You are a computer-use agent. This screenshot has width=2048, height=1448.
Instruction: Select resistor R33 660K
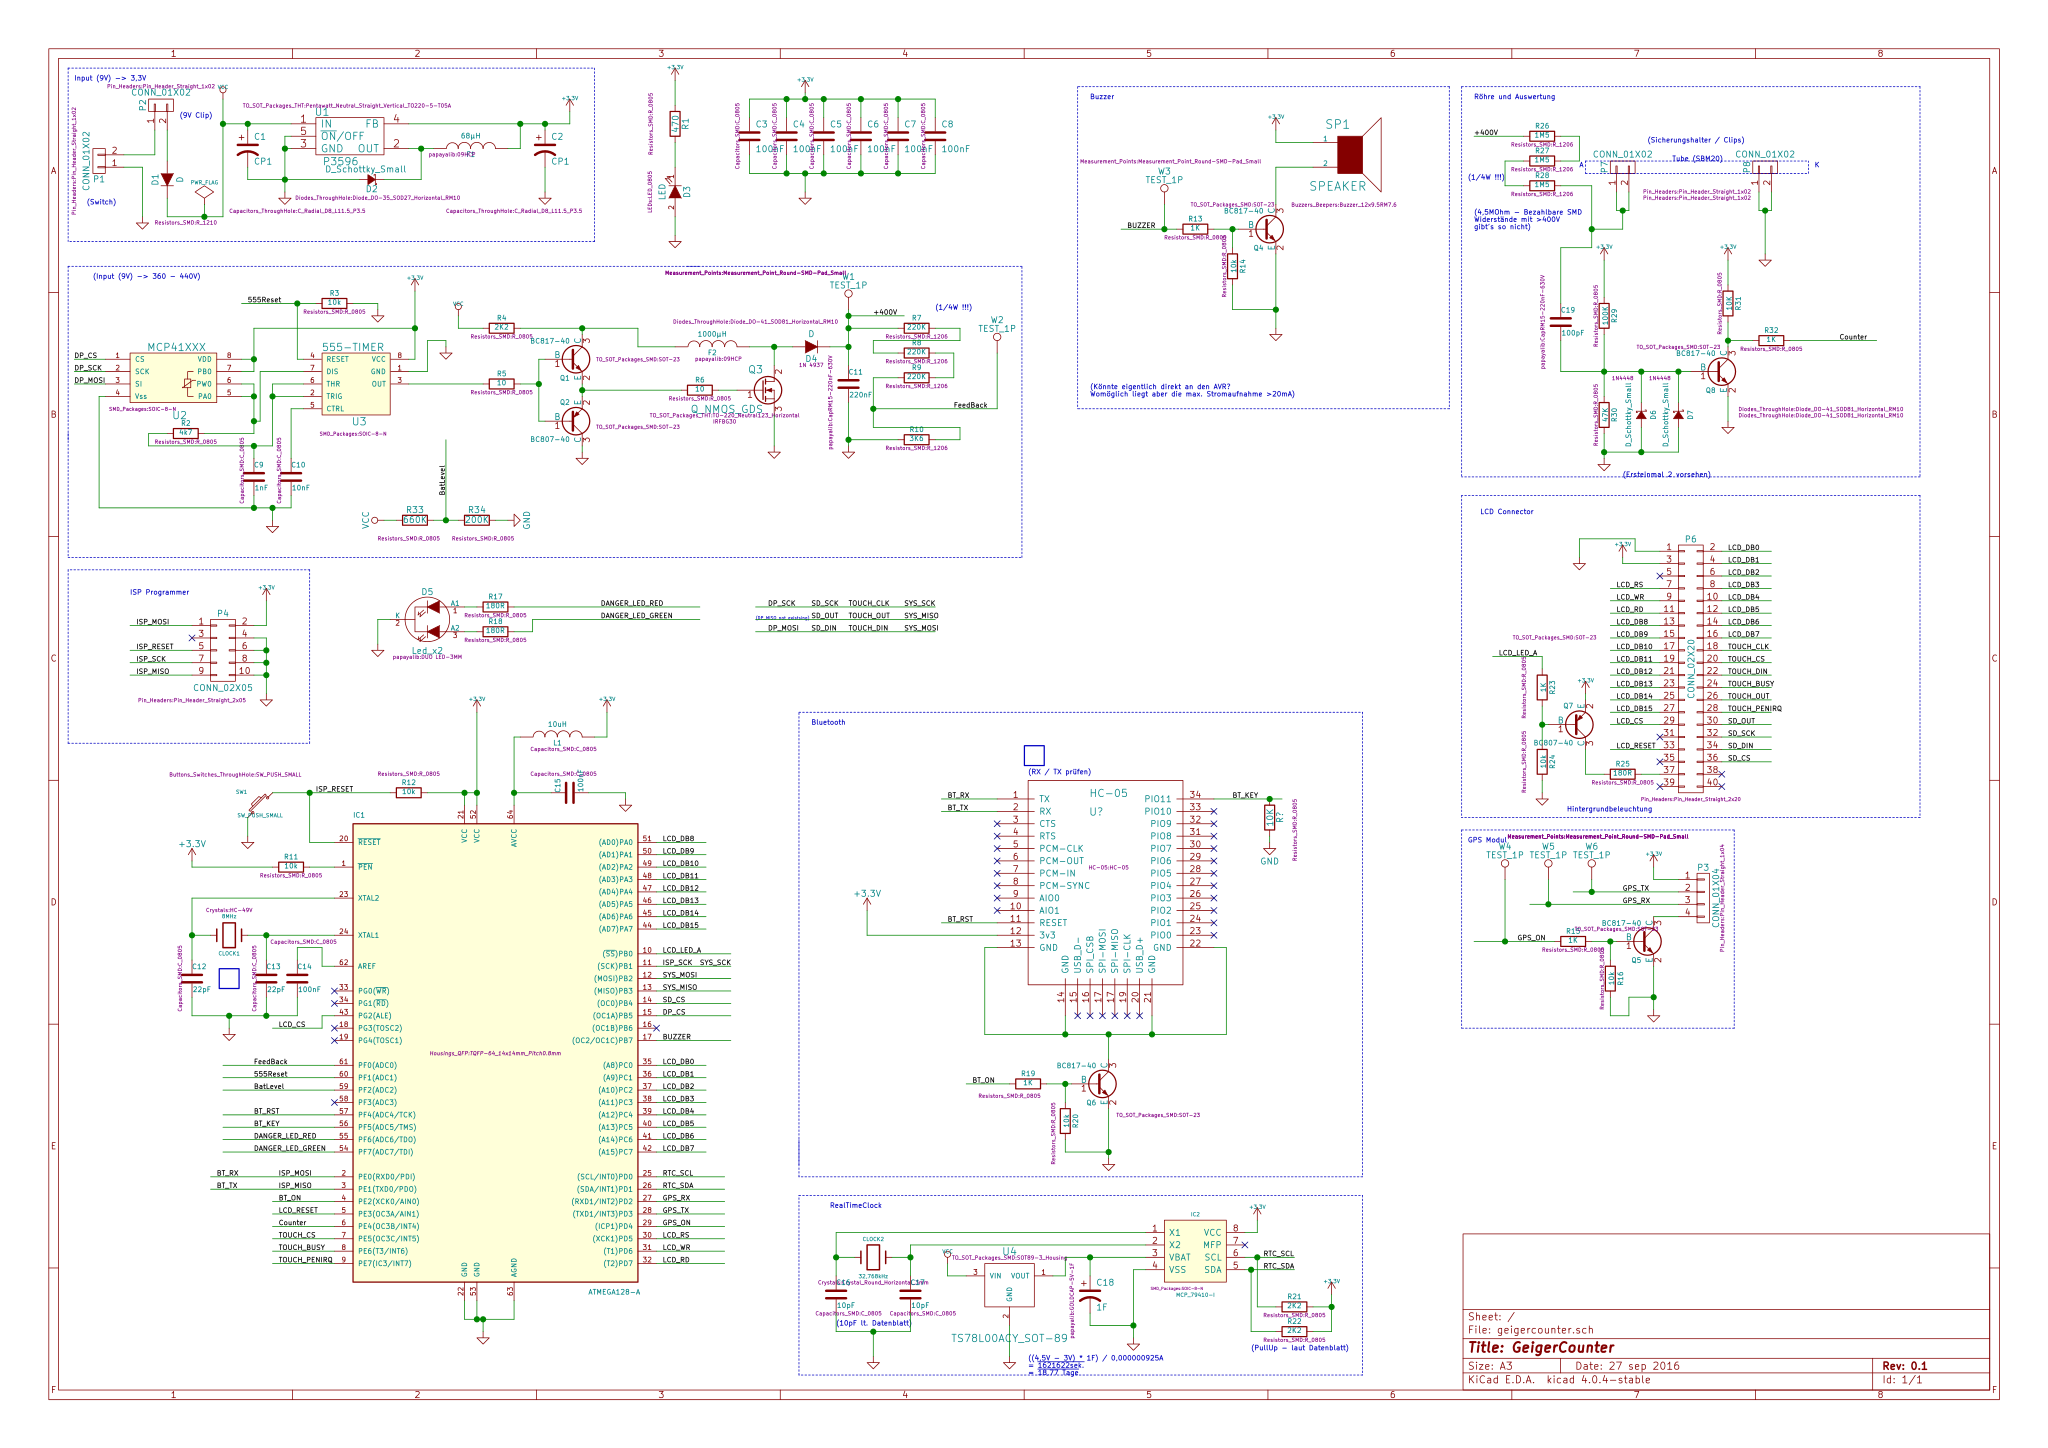point(415,520)
